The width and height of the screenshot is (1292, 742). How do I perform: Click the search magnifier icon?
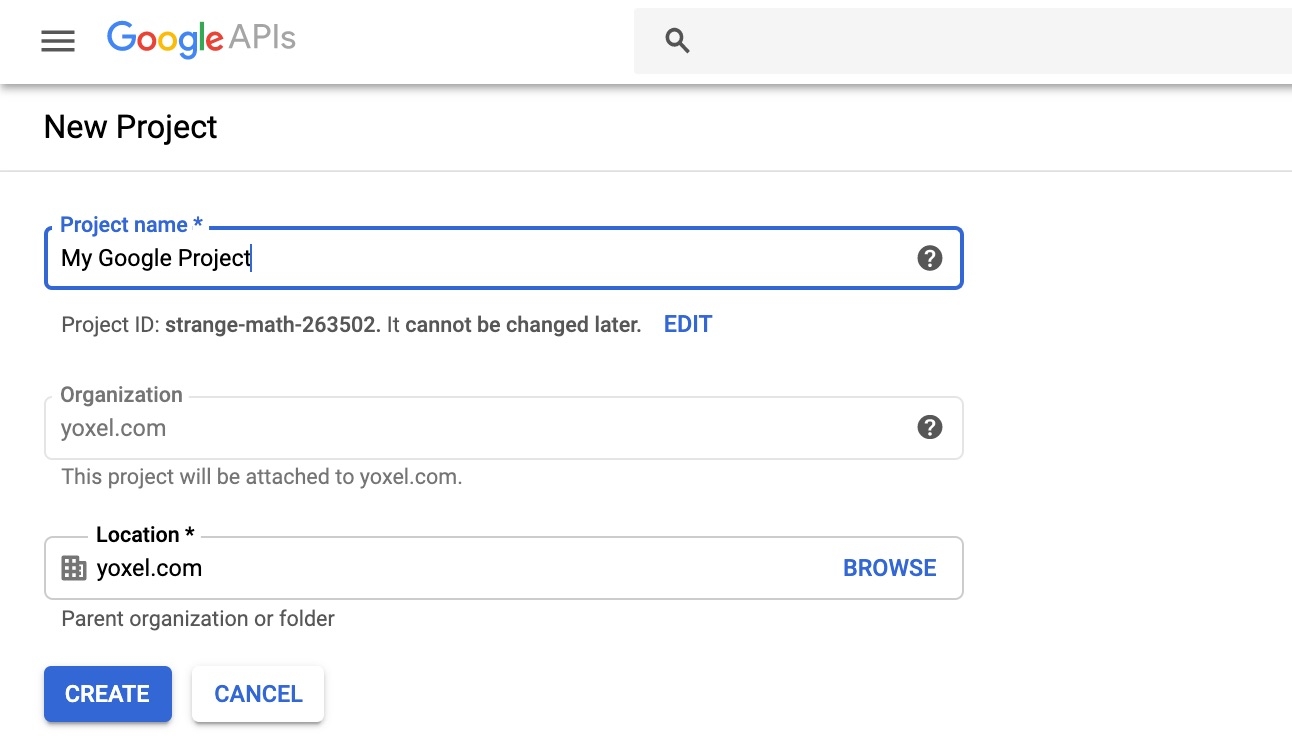click(x=677, y=40)
